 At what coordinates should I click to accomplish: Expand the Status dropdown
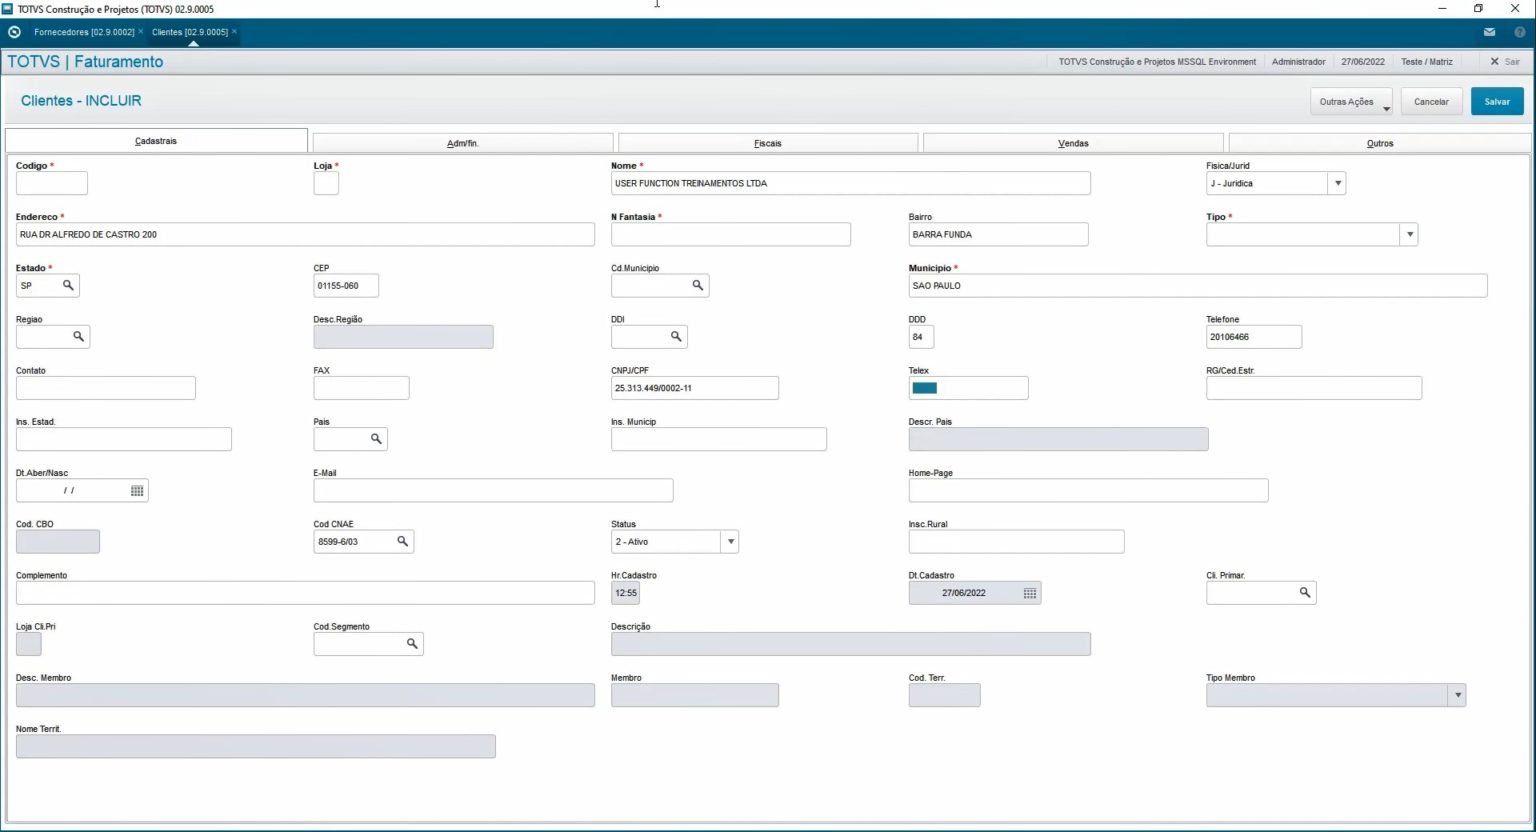click(730, 542)
